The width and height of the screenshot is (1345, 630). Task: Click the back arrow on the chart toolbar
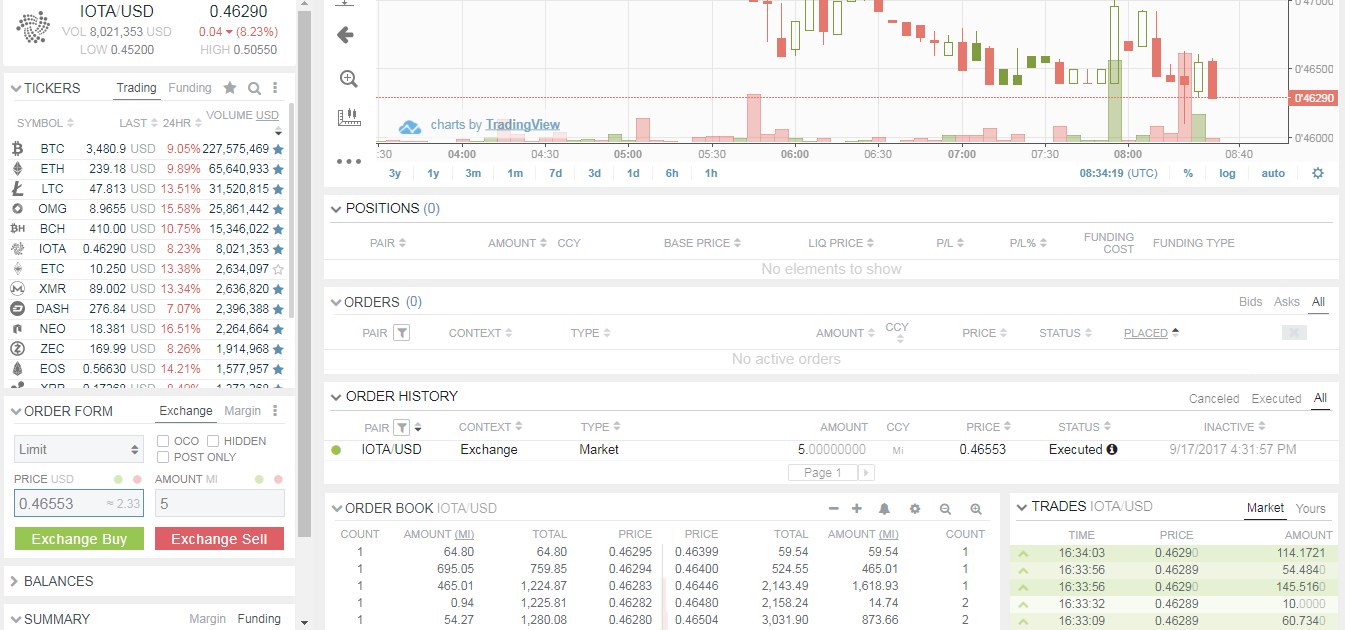coord(347,34)
